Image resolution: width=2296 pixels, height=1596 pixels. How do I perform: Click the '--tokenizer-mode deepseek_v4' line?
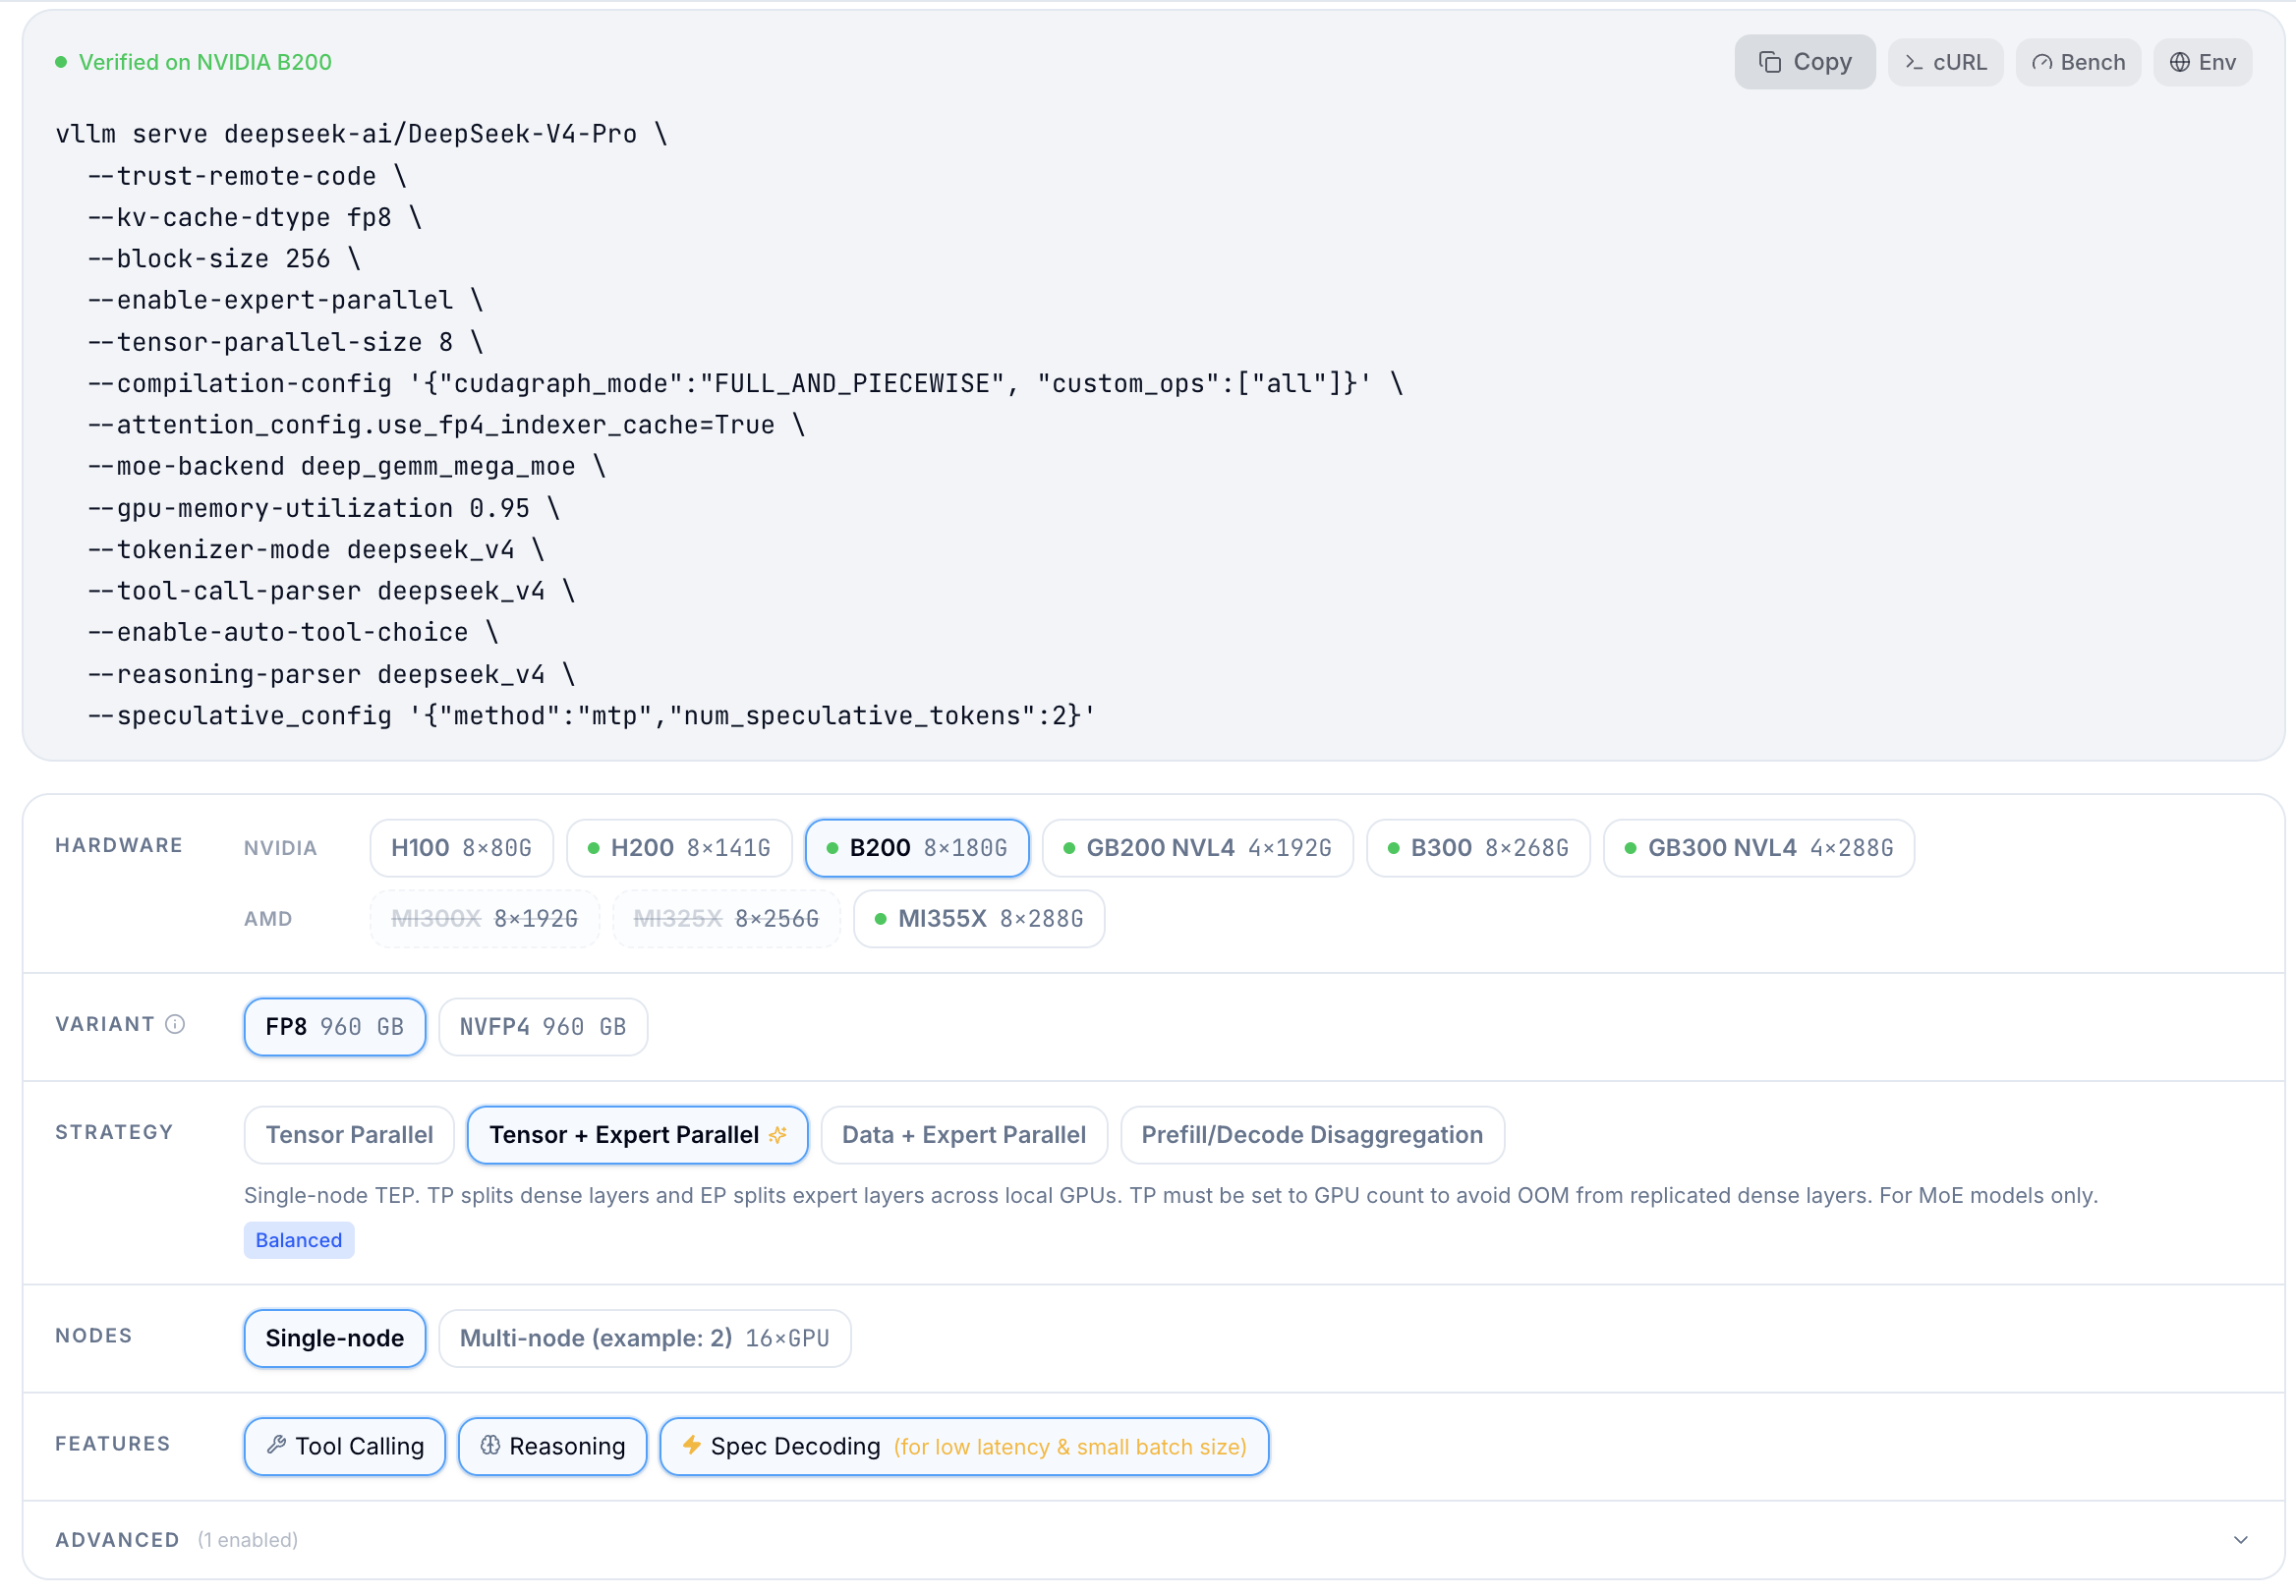(x=316, y=550)
